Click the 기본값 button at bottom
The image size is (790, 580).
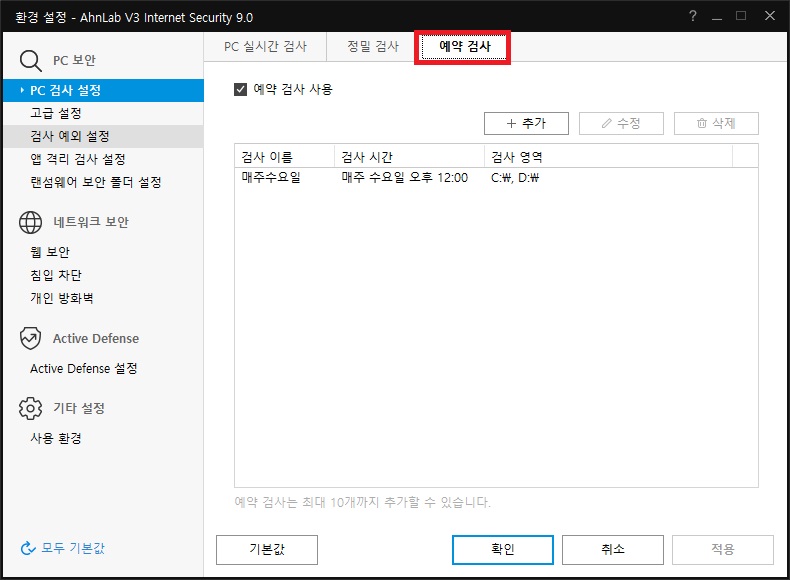coord(267,549)
